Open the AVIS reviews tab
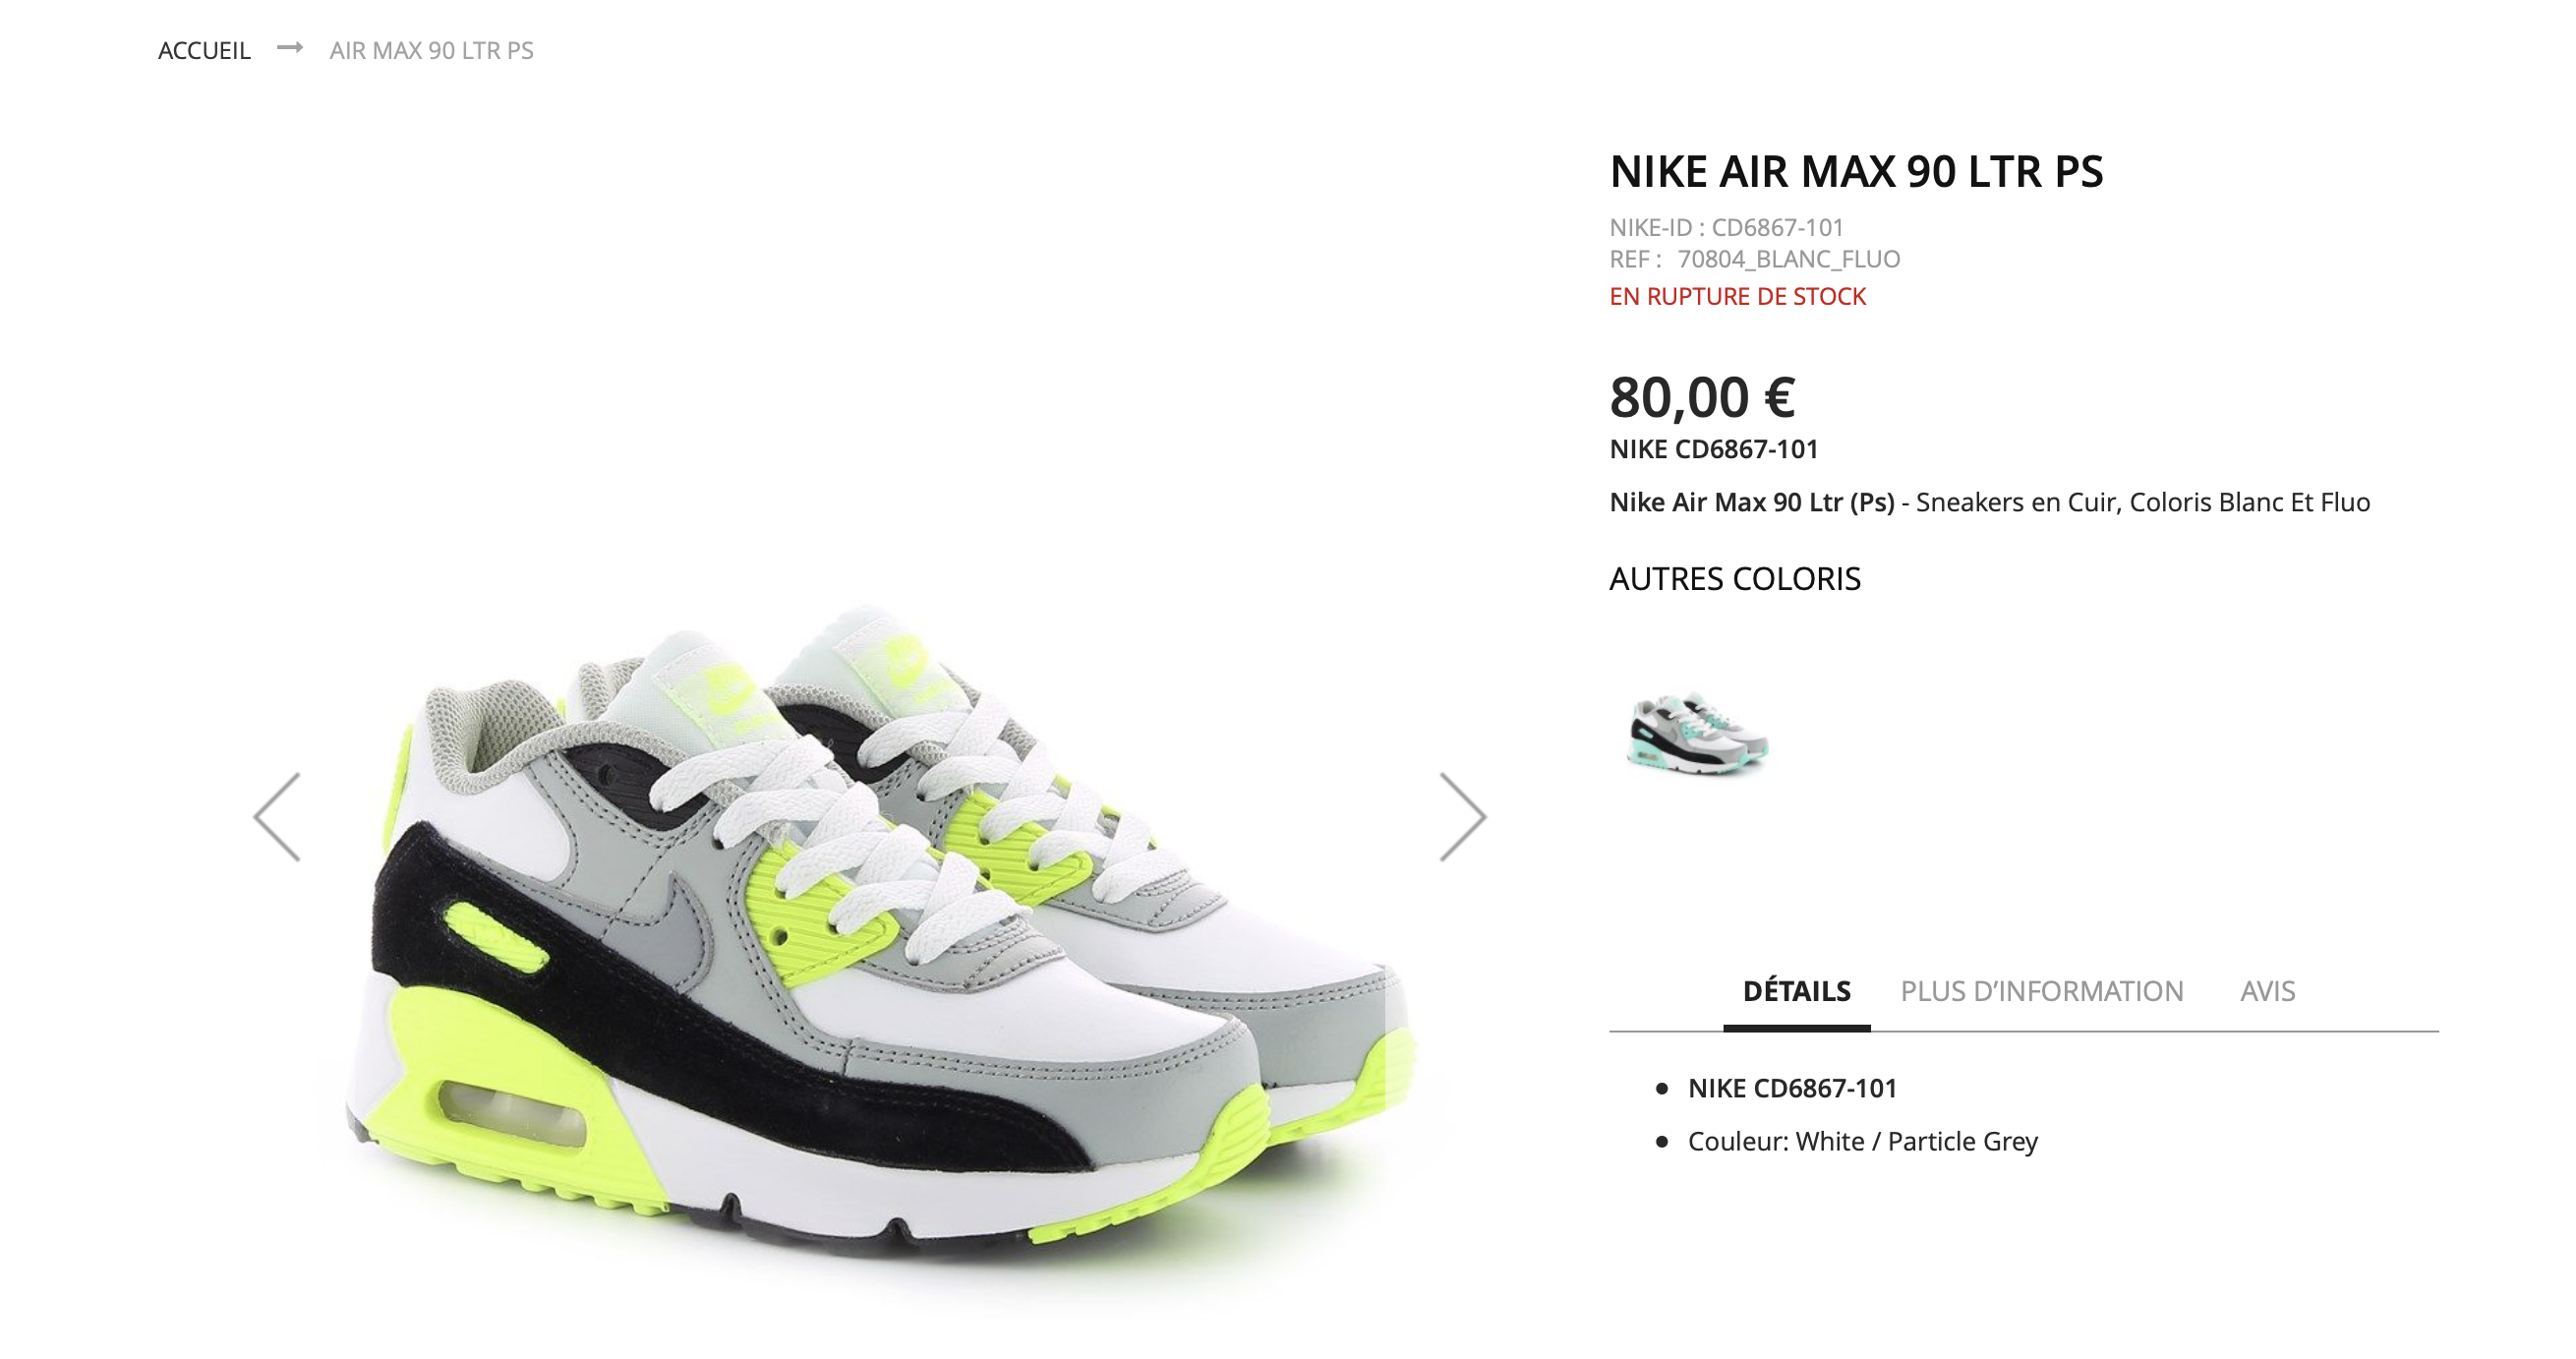2576x1359 pixels. point(2267,991)
